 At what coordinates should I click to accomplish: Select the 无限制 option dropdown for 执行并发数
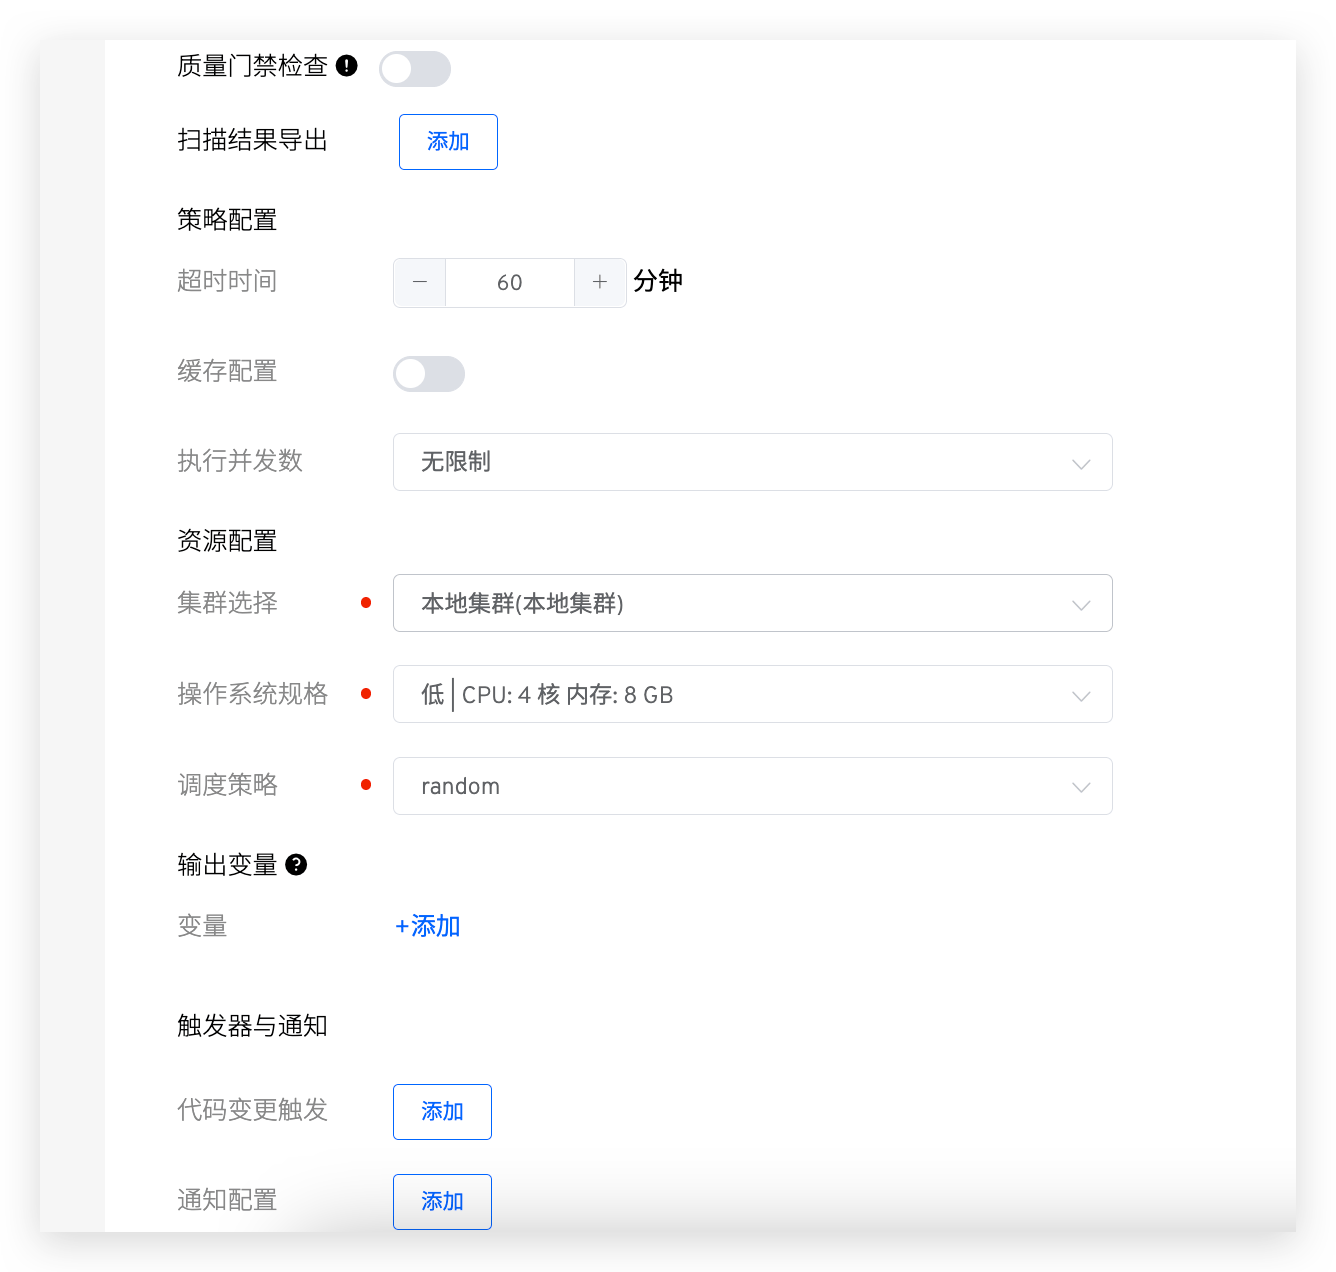coord(752,462)
